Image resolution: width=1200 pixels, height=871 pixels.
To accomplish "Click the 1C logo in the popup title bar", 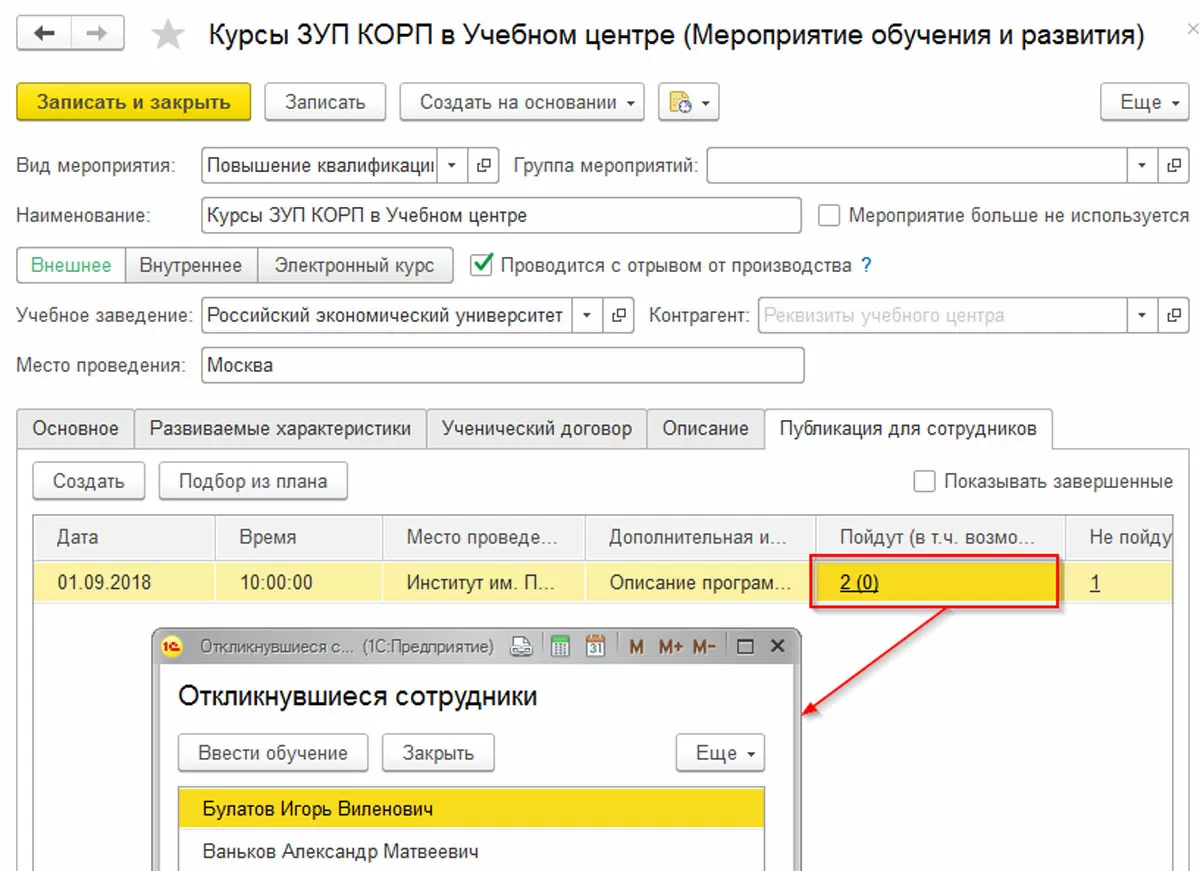I will pyautogui.click(x=173, y=647).
